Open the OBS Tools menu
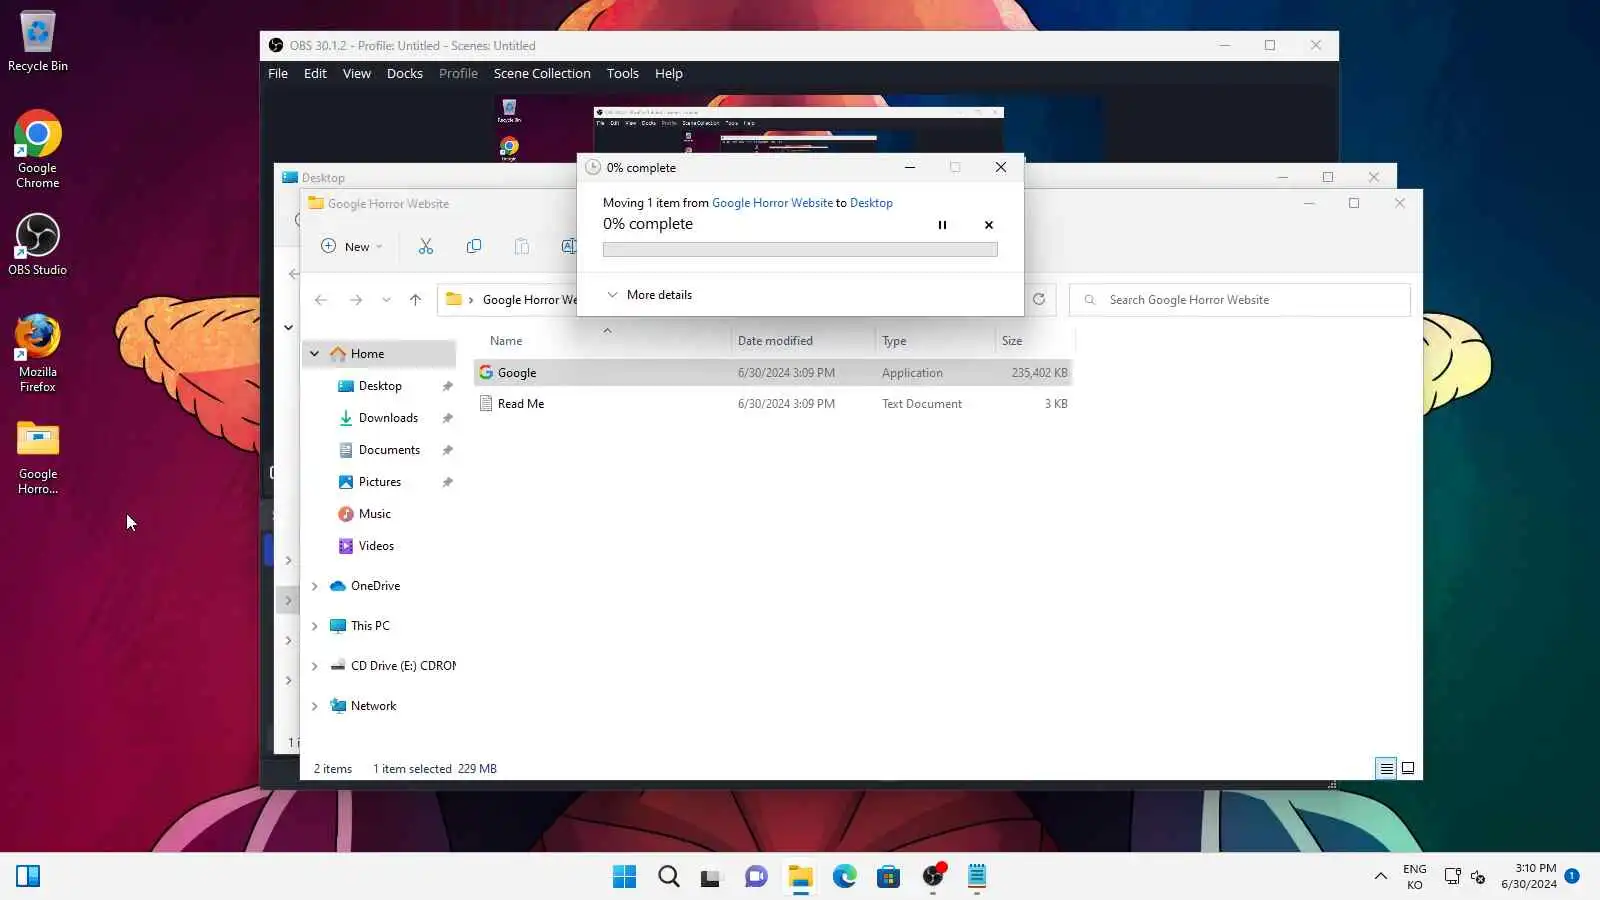The height and width of the screenshot is (900, 1600). click(x=623, y=73)
